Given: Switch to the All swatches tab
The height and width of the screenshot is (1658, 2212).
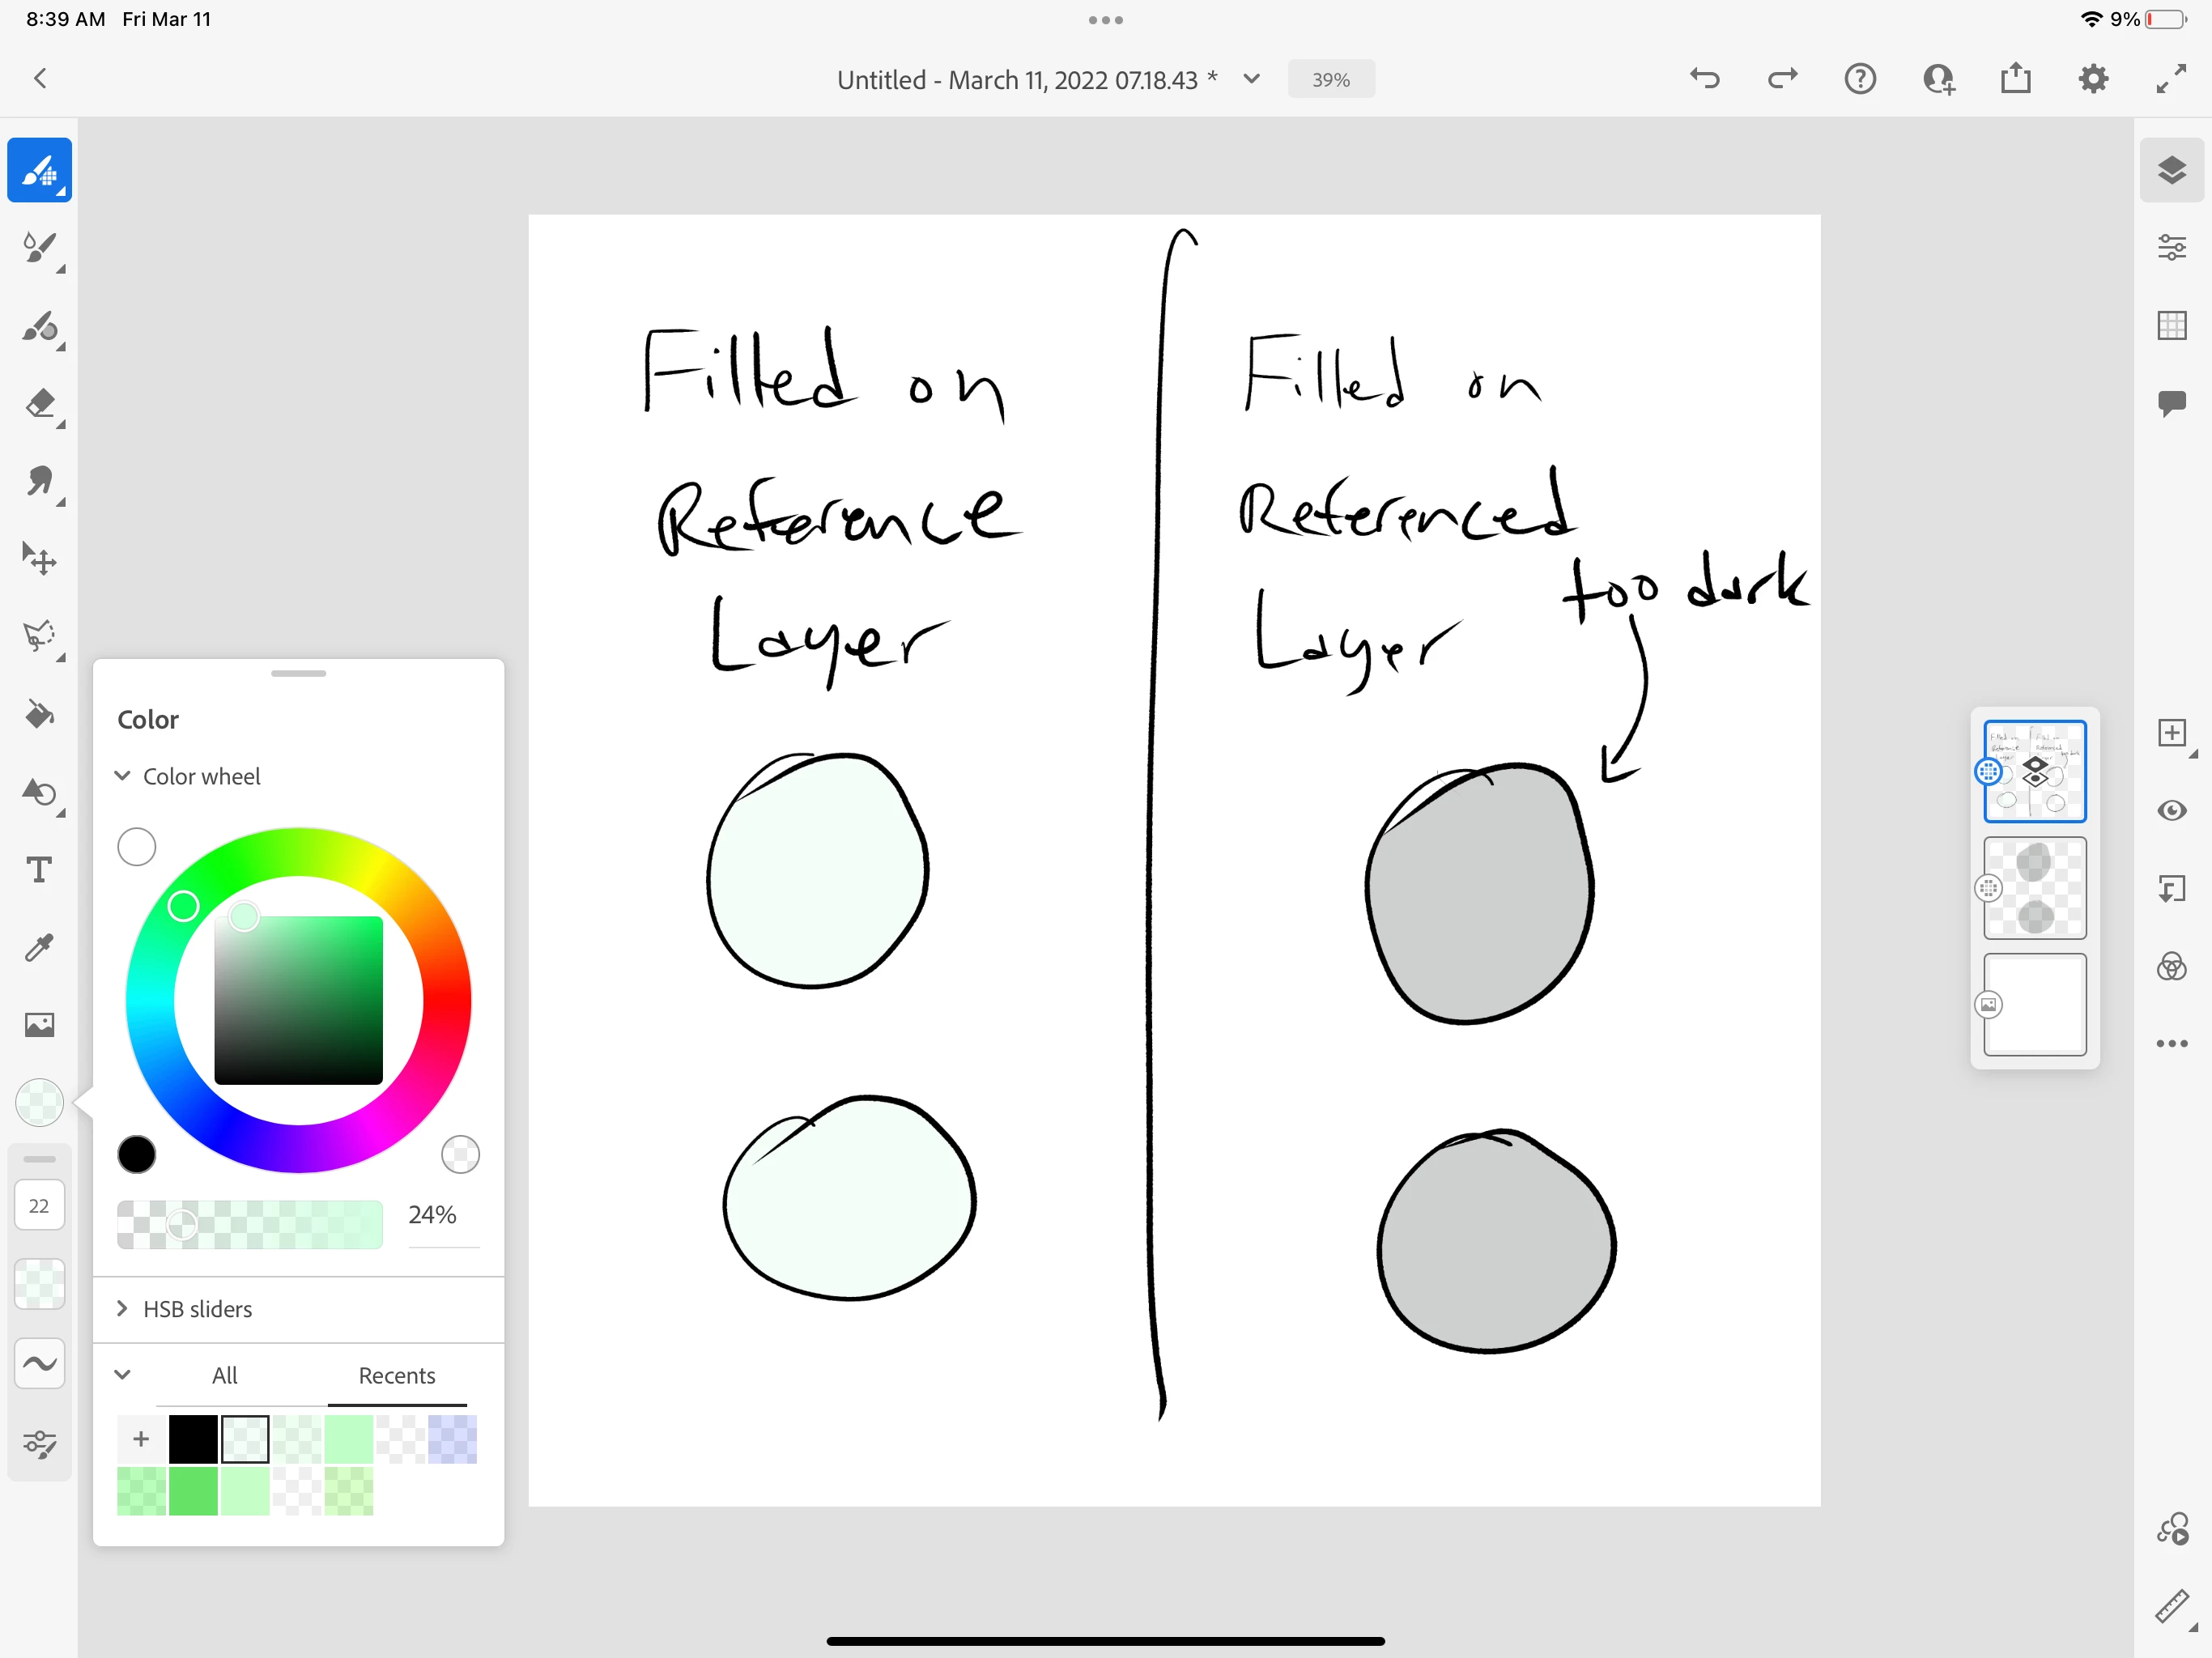Looking at the screenshot, I should click(225, 1376).
